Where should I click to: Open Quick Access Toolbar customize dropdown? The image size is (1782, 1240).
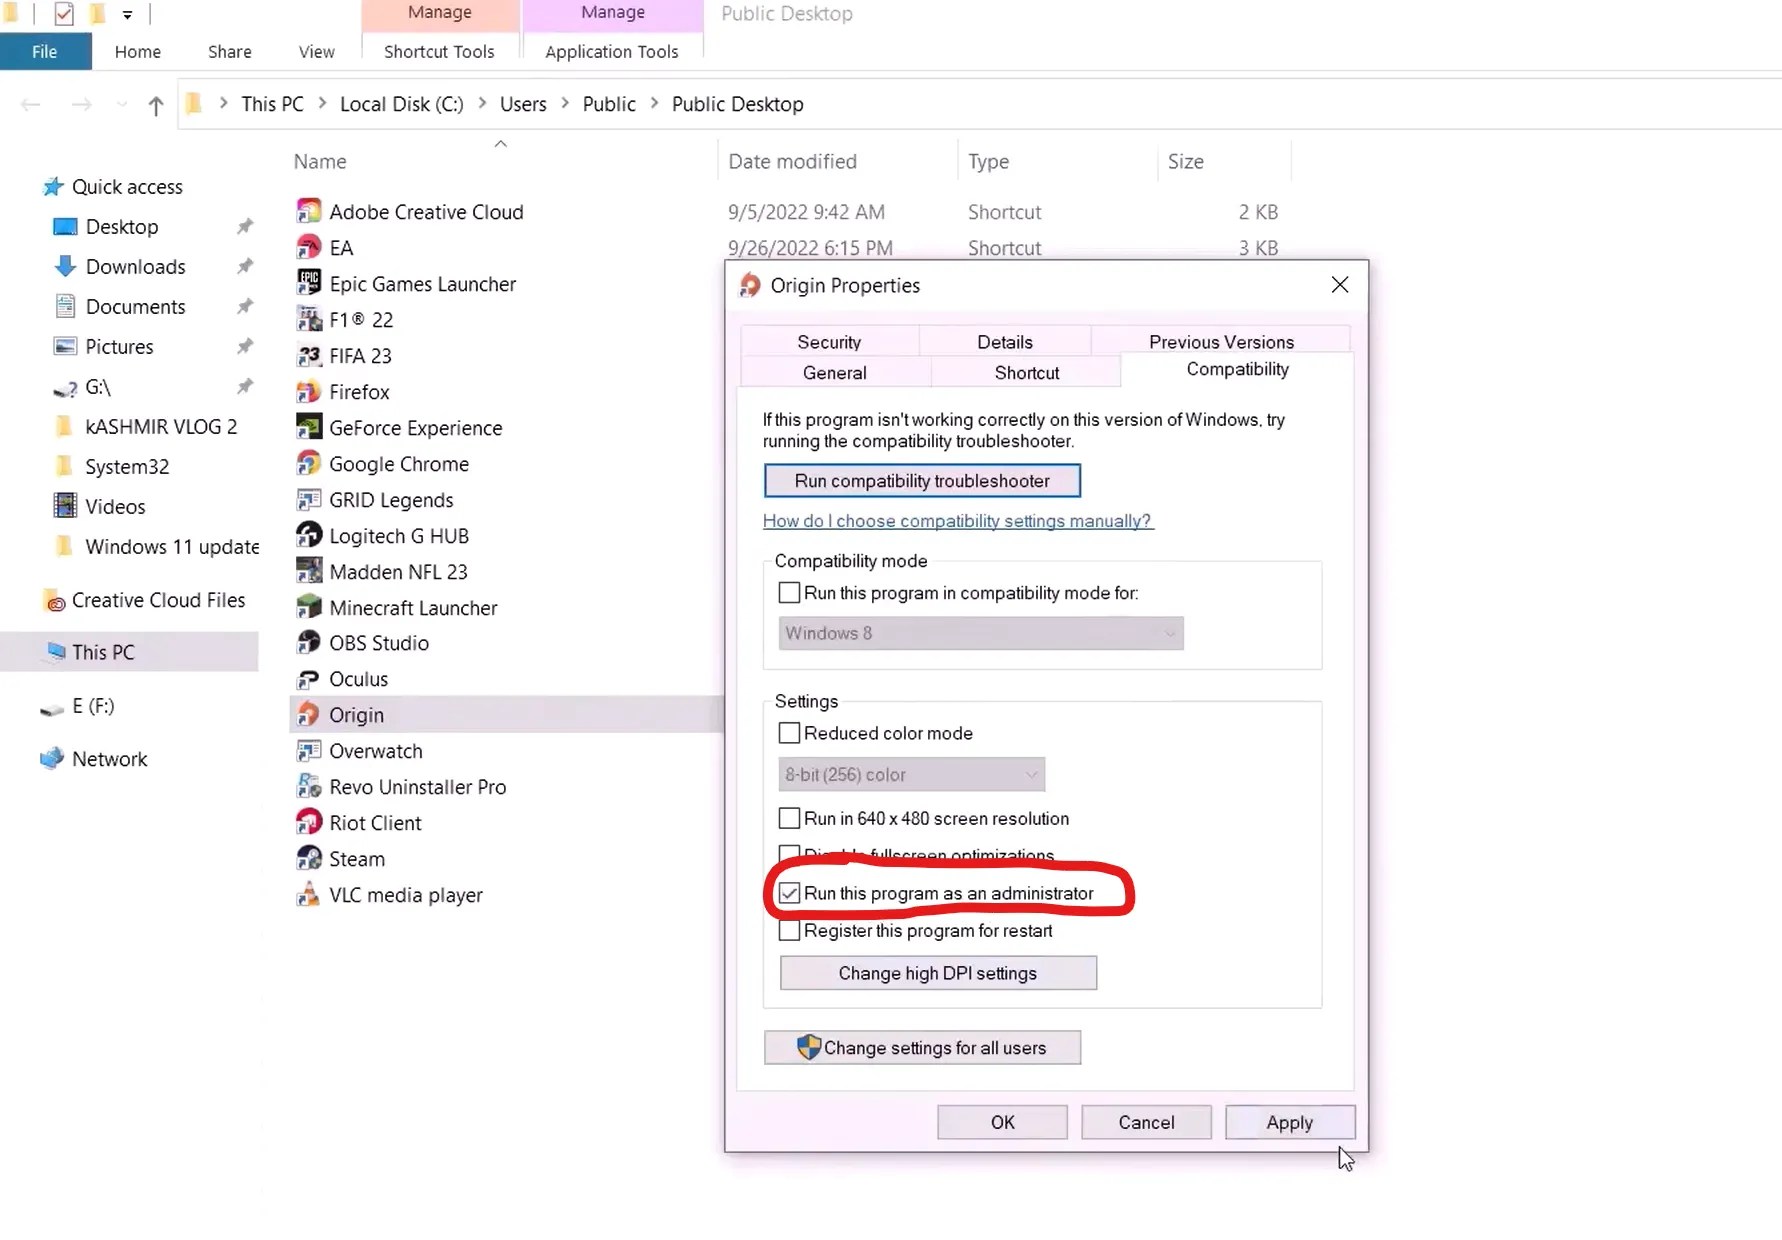coord(127,14)
